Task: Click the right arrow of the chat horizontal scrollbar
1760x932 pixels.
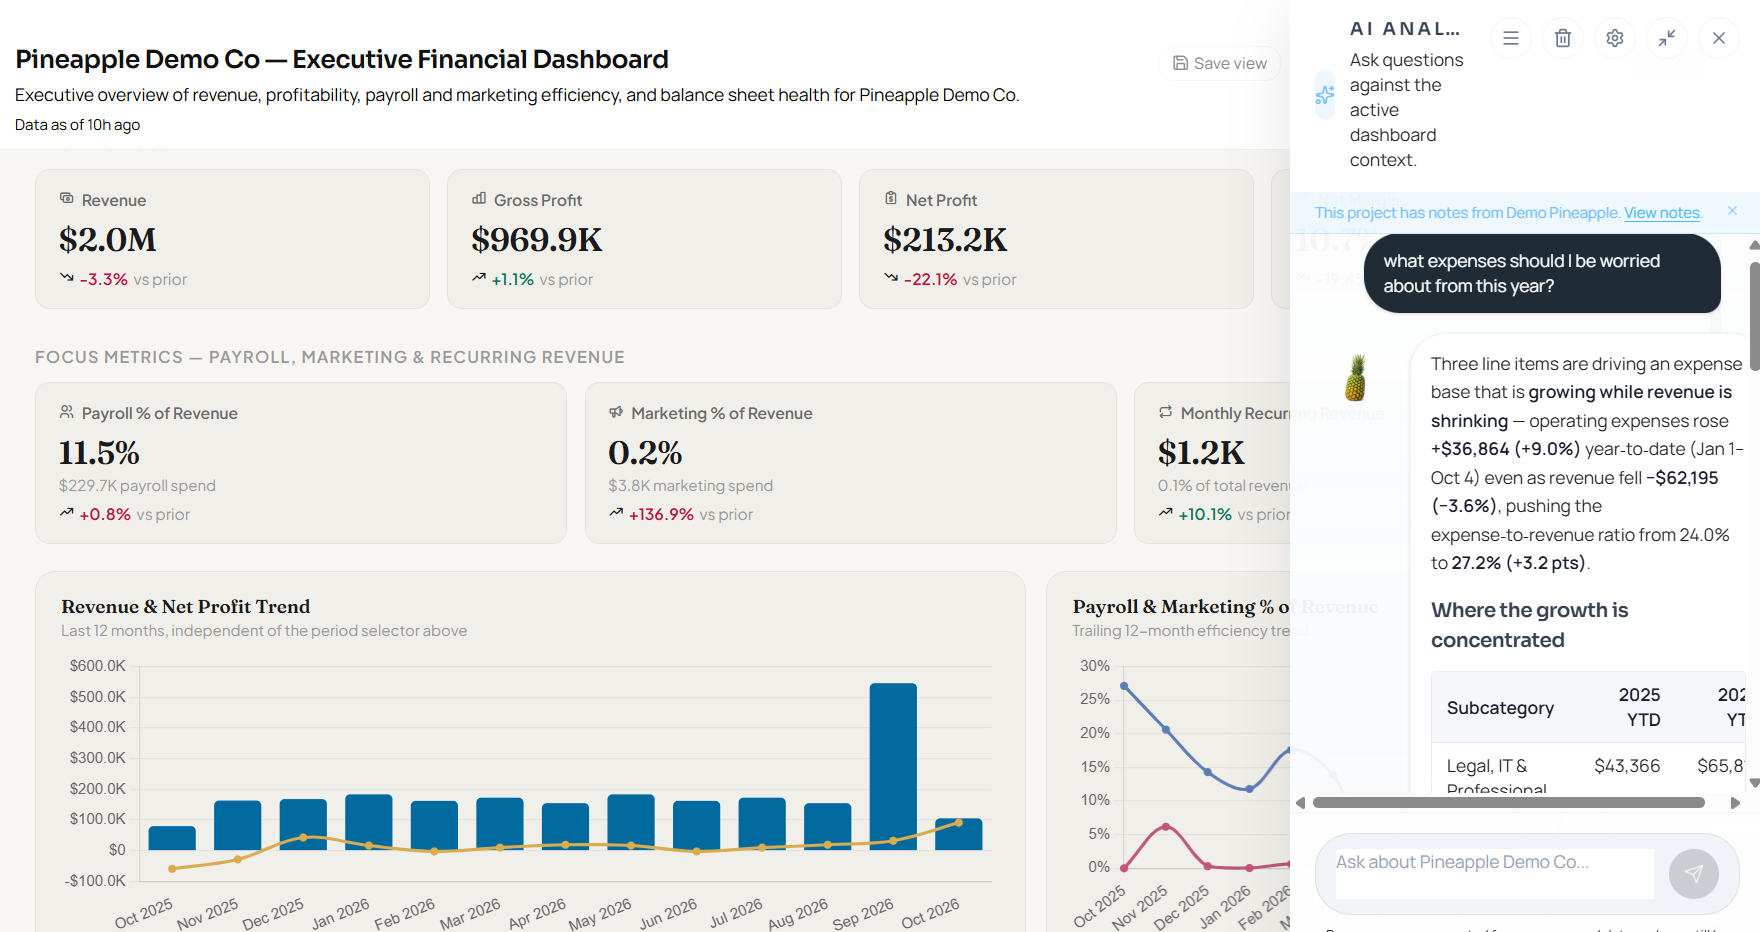Action: point(1736,803)
